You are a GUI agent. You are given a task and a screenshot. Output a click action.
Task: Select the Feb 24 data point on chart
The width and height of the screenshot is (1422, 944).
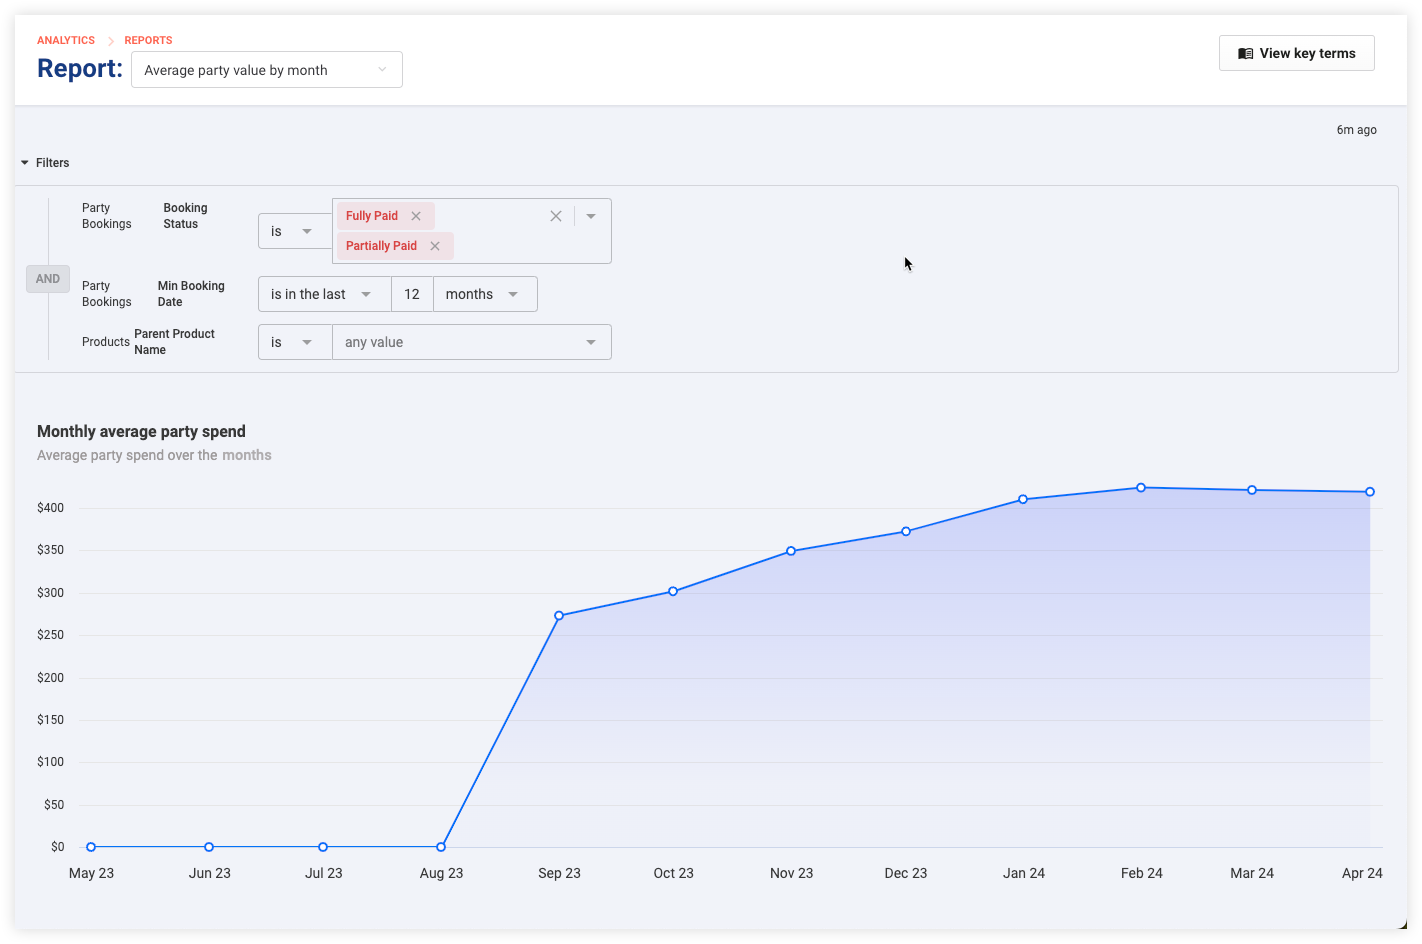click(x=1141, y=488)
